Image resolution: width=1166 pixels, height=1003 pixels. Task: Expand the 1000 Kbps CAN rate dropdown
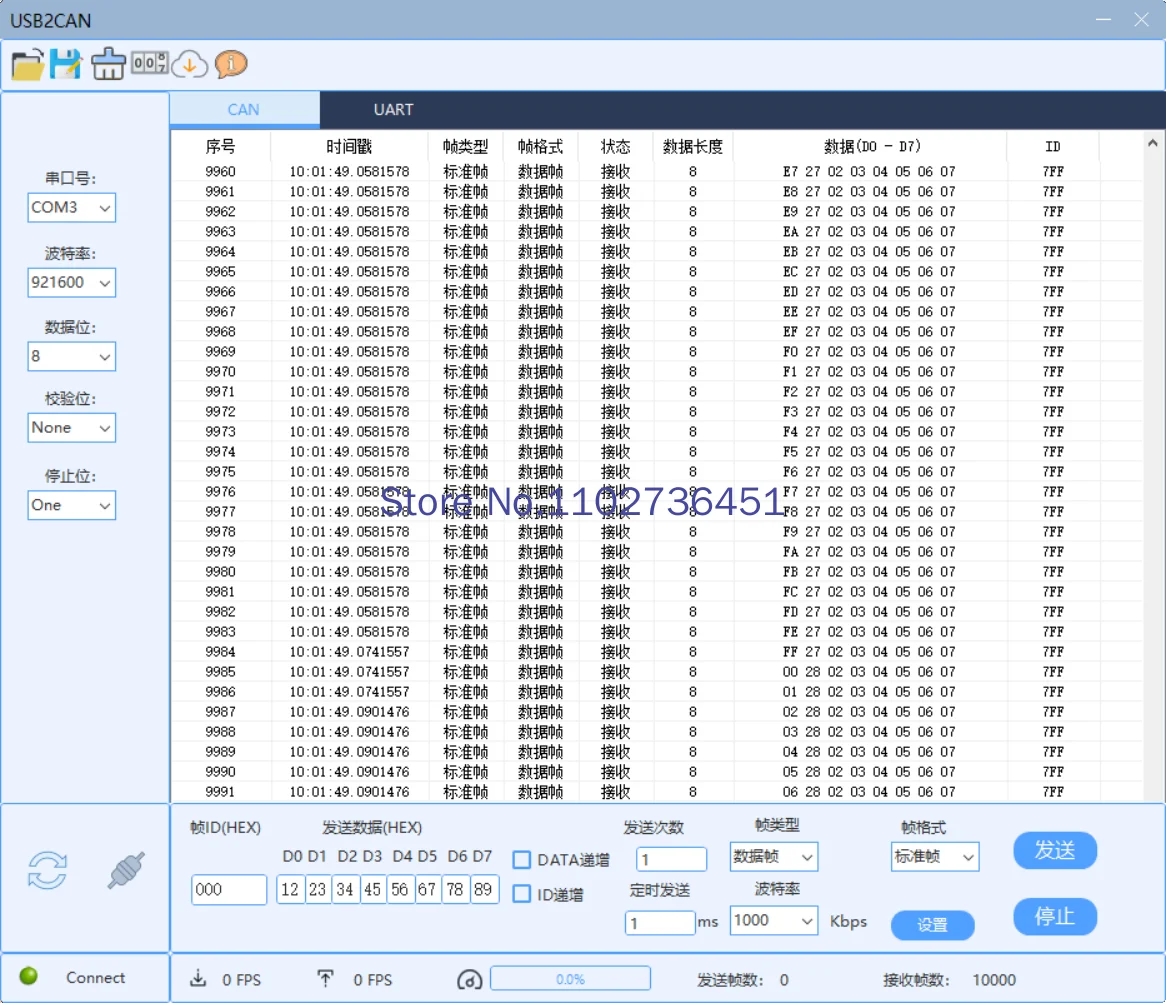[773, 921]
